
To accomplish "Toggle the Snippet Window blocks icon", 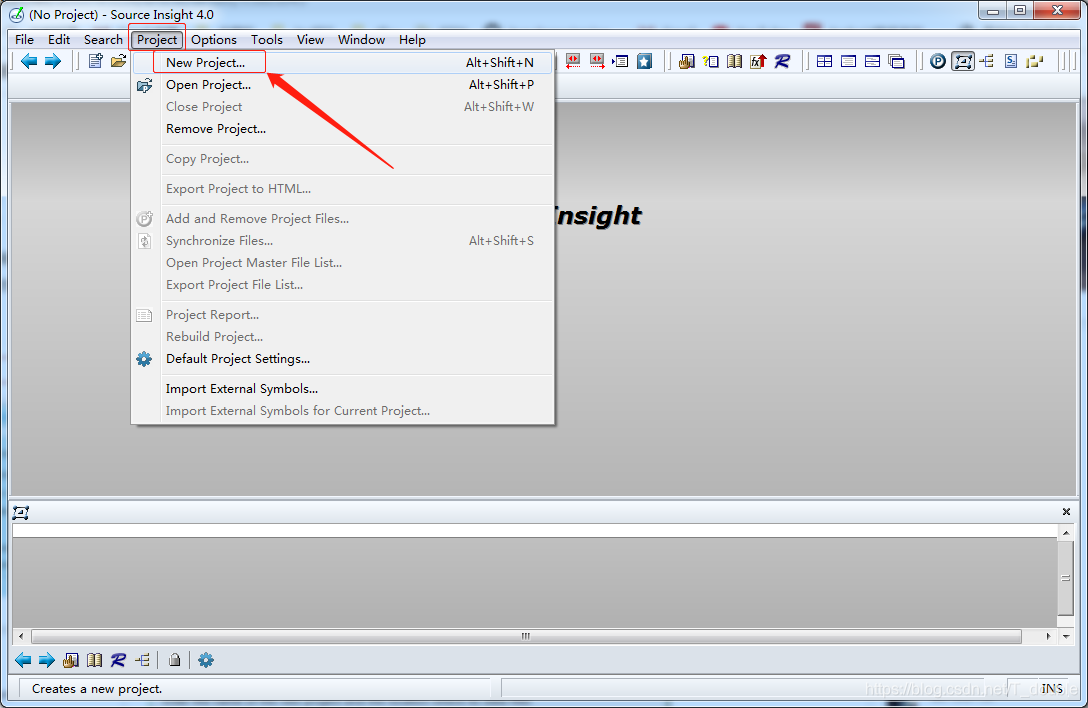I will (1035, 61).
